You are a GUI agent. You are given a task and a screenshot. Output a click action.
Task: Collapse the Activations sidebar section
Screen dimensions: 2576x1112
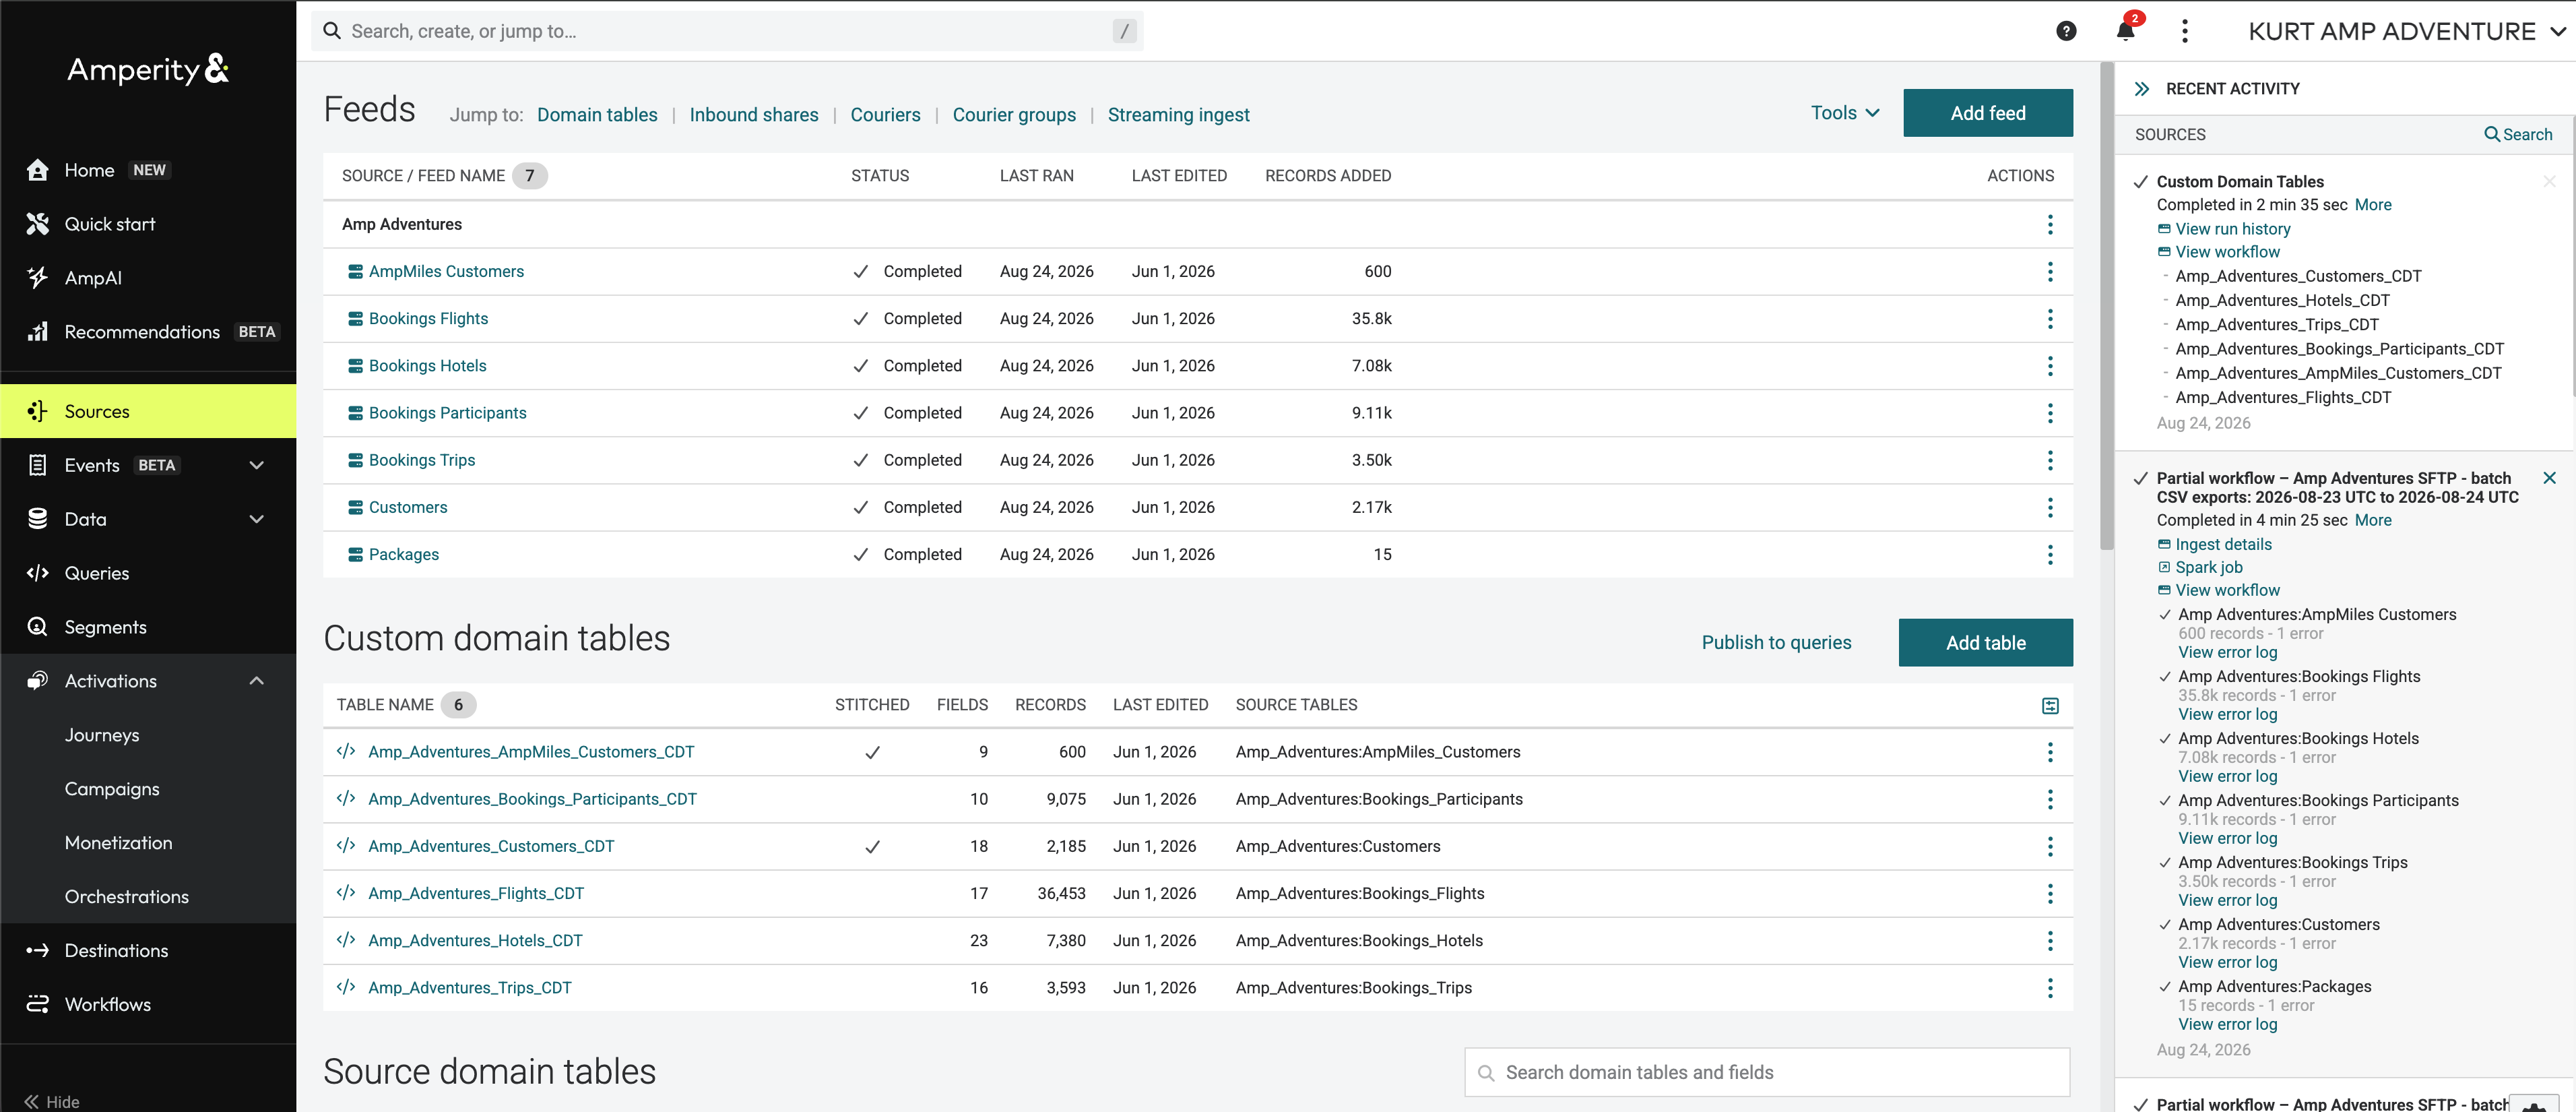click(x=256, y=681)
